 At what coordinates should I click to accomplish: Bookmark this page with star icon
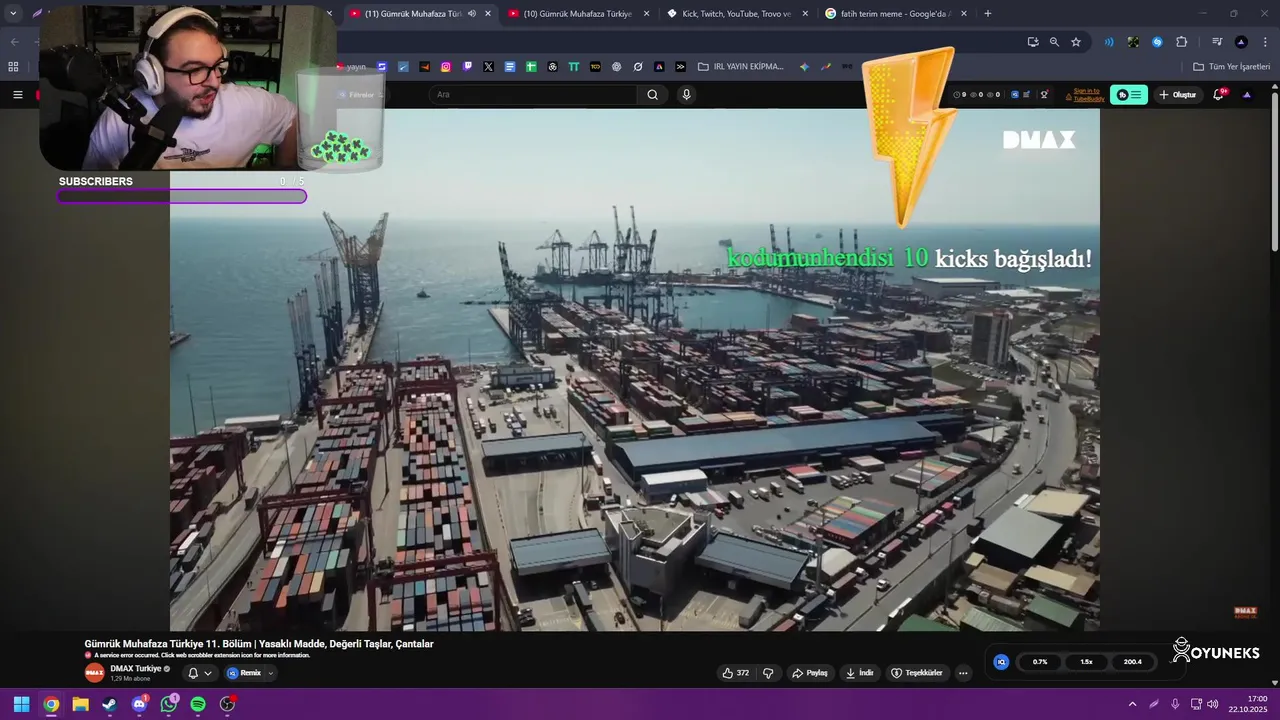(1076, 42)
